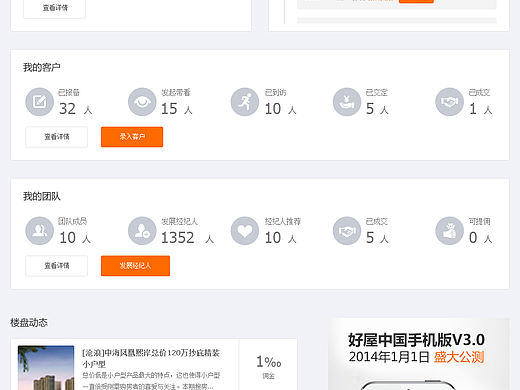This screenshot has height=390, width=520.
Task: Click the 楼盘动态 section heading
Action: [x=29, y=323]
